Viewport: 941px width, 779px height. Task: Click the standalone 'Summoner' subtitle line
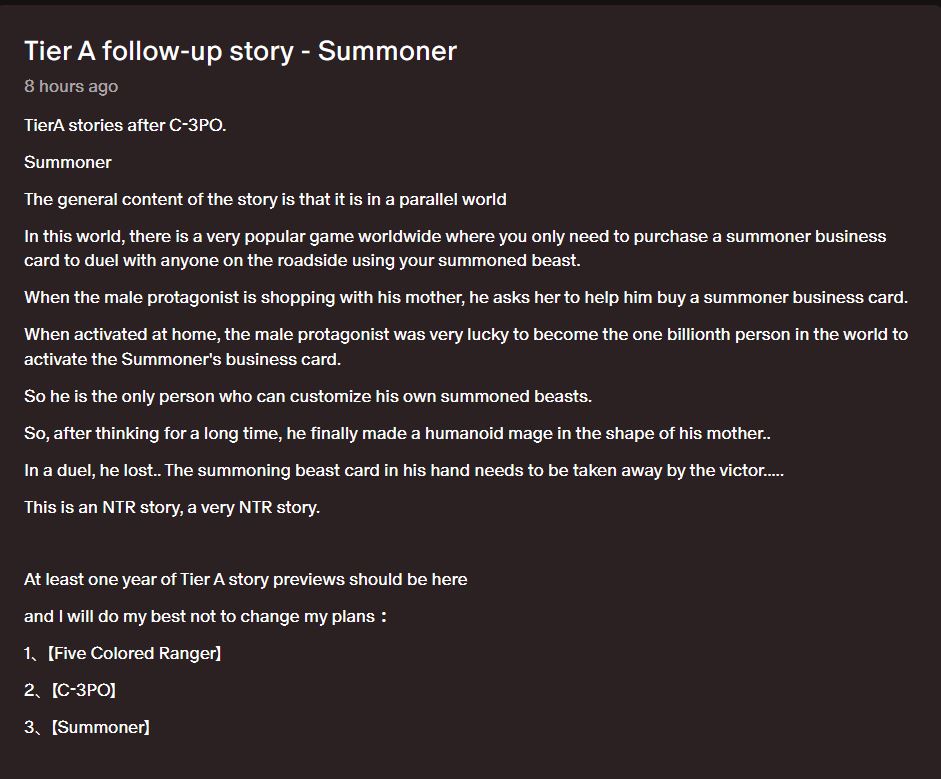[68, 162]
